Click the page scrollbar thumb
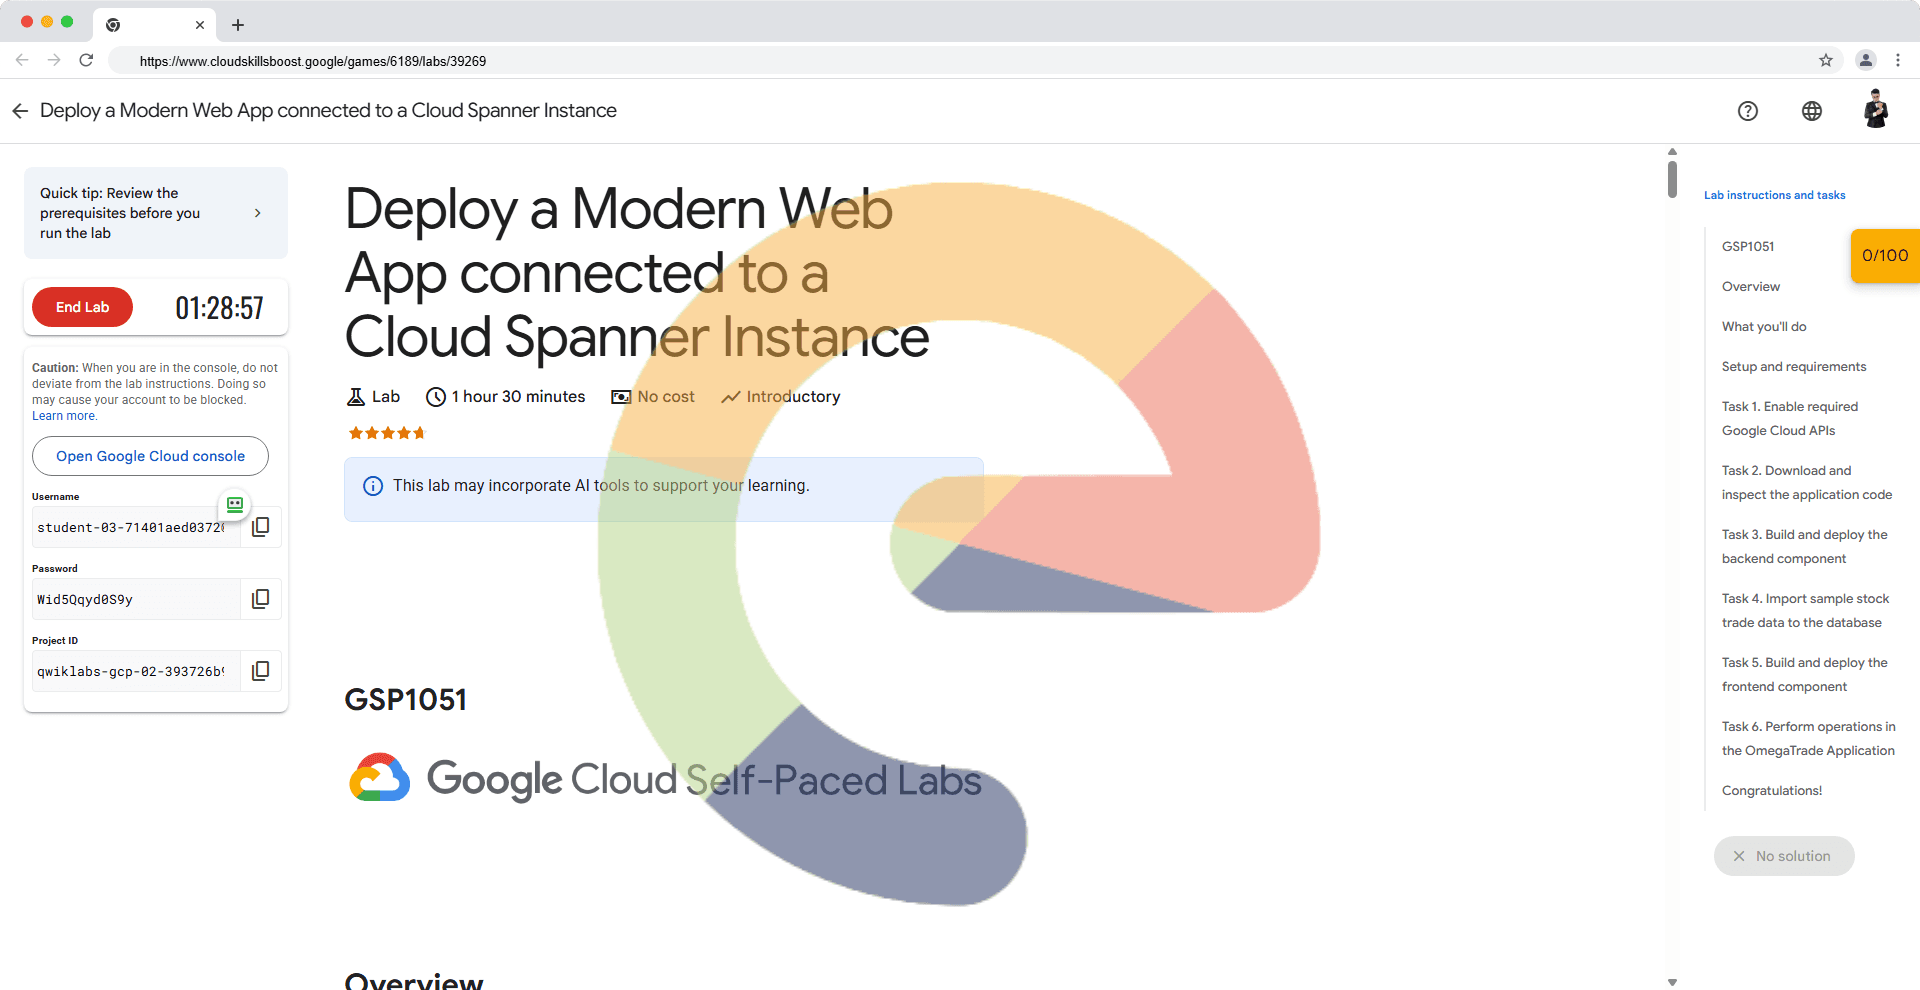Screen dimensions: 1920x990 pos(1672,178)
